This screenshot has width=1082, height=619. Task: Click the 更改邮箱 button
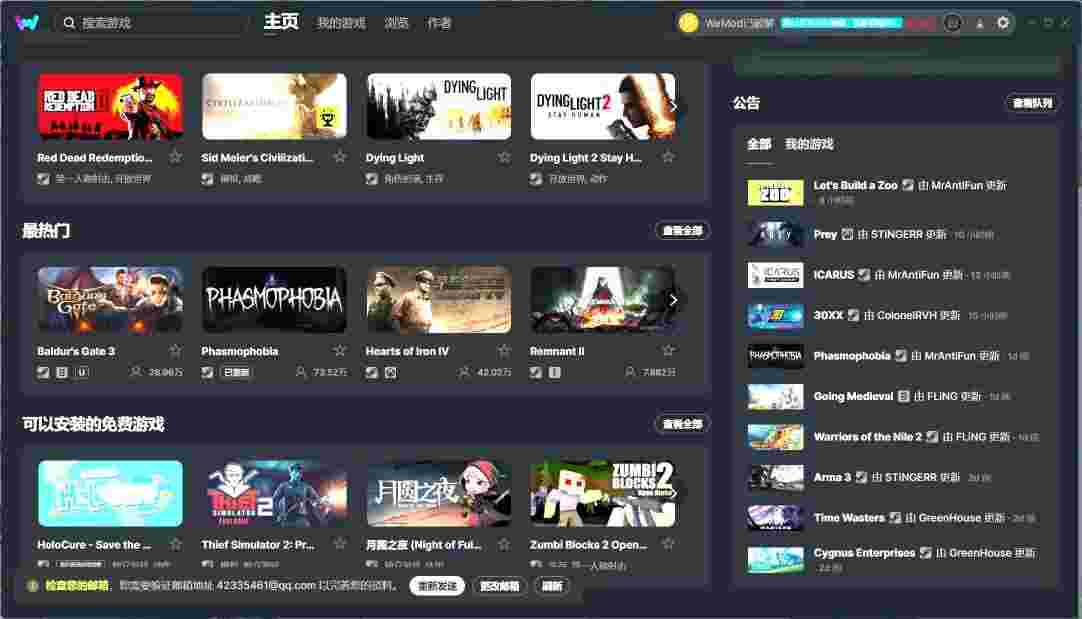coord(500,586)
